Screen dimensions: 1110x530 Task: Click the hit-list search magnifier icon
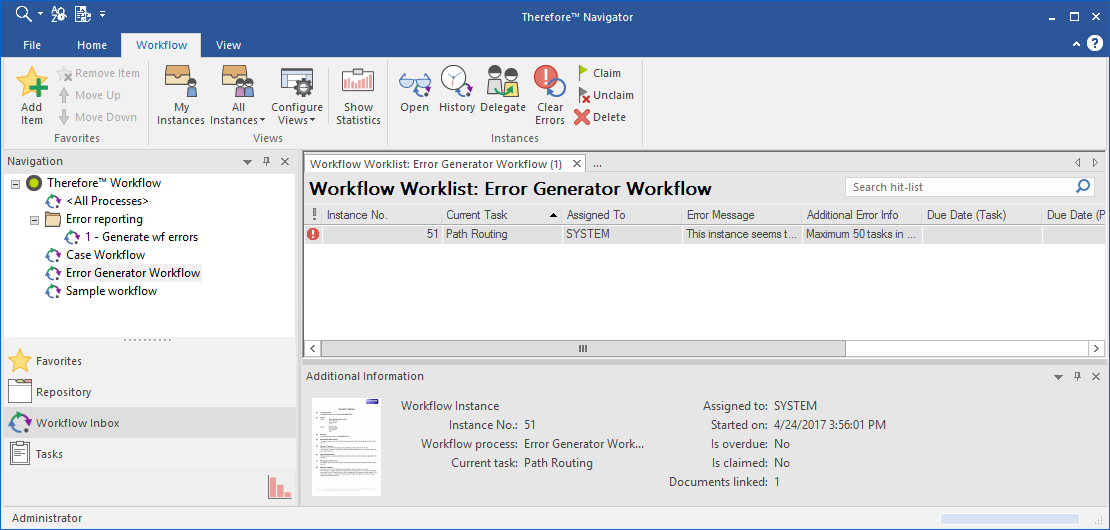(x=1083, y=187)
